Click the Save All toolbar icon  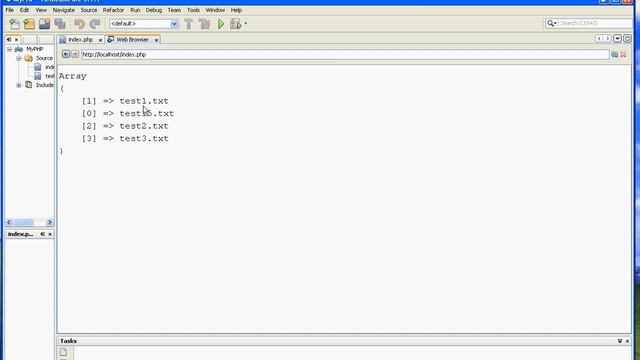[60, 24]
